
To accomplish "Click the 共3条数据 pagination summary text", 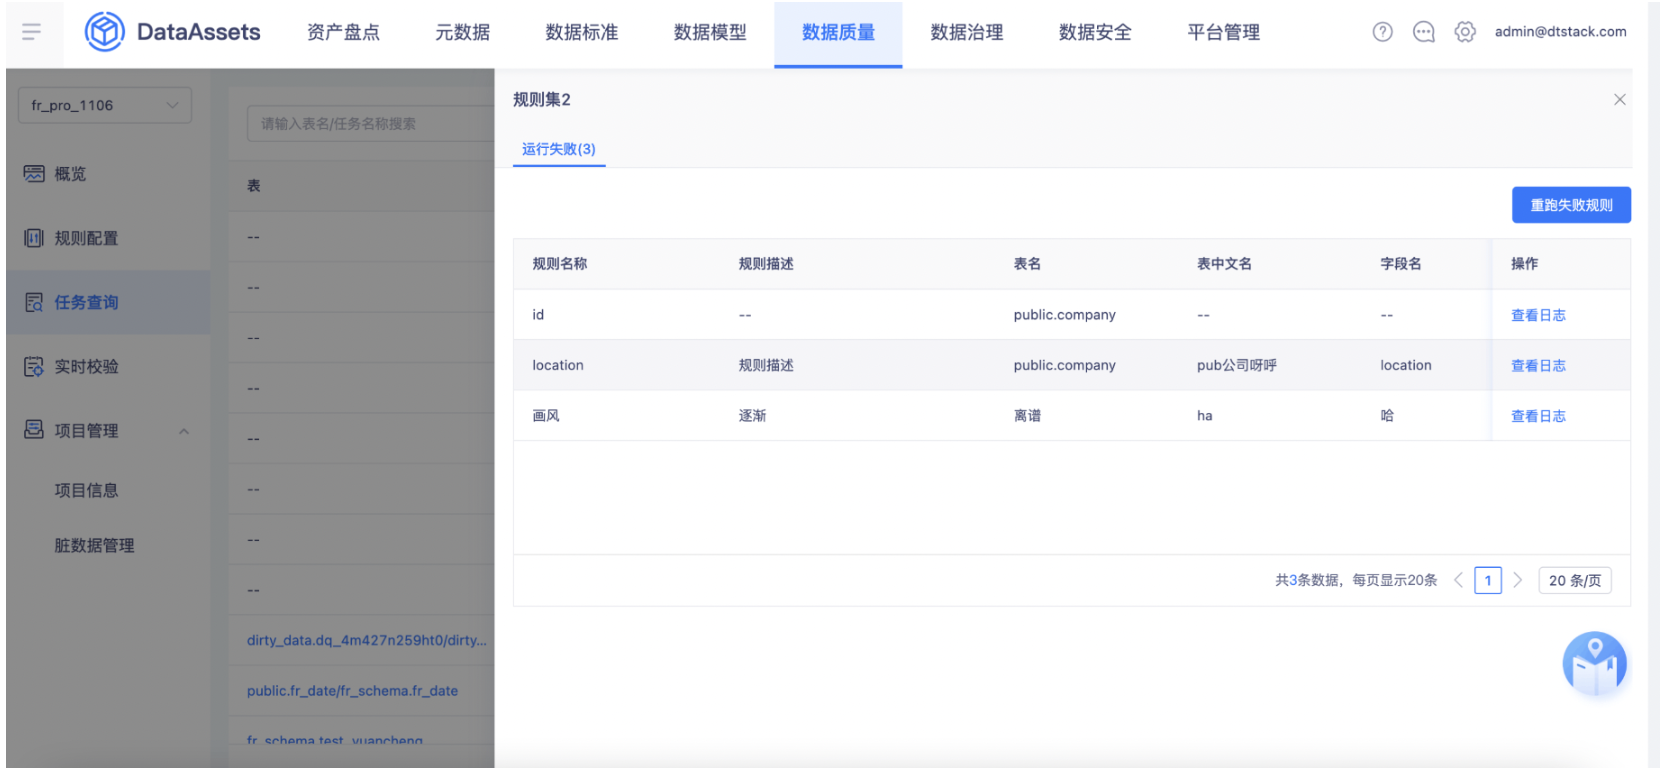I will click(x=1356, y=580).
